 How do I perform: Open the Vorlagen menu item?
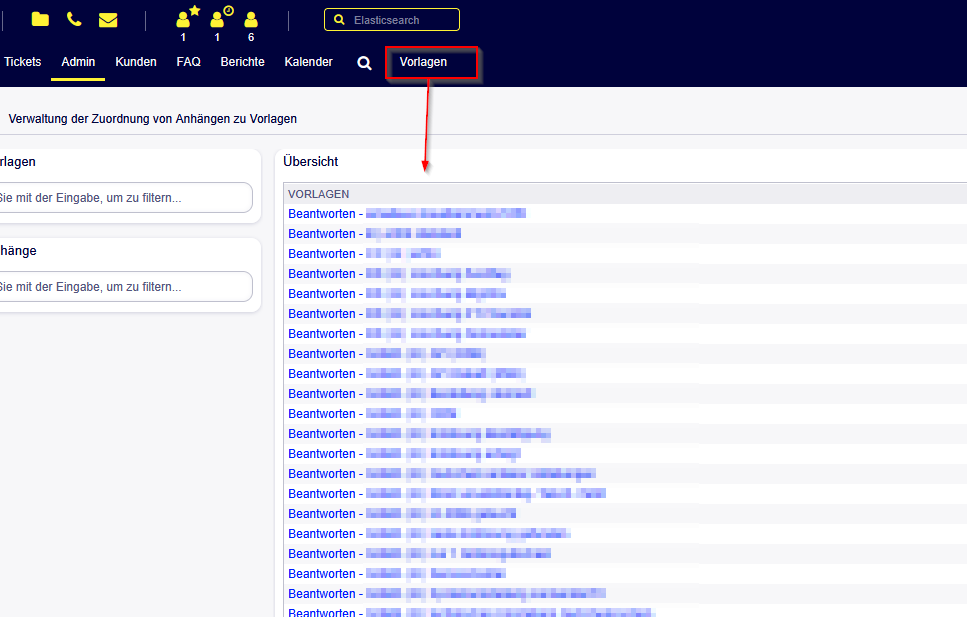[x=423, y=62]
